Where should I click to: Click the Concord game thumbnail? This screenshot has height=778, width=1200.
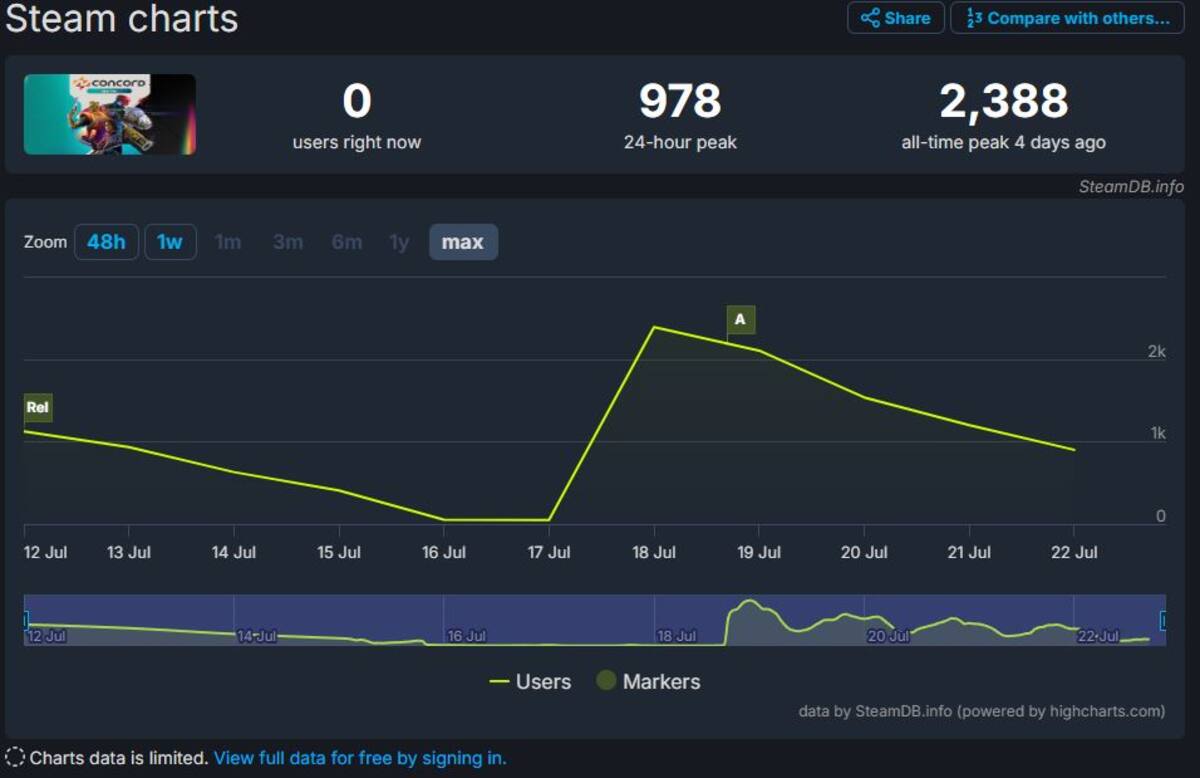pos(110,114)
